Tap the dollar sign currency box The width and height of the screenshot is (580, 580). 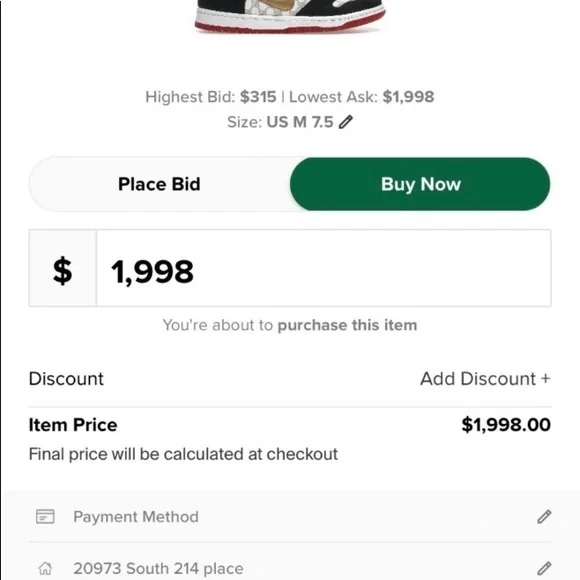coord(63,268)
